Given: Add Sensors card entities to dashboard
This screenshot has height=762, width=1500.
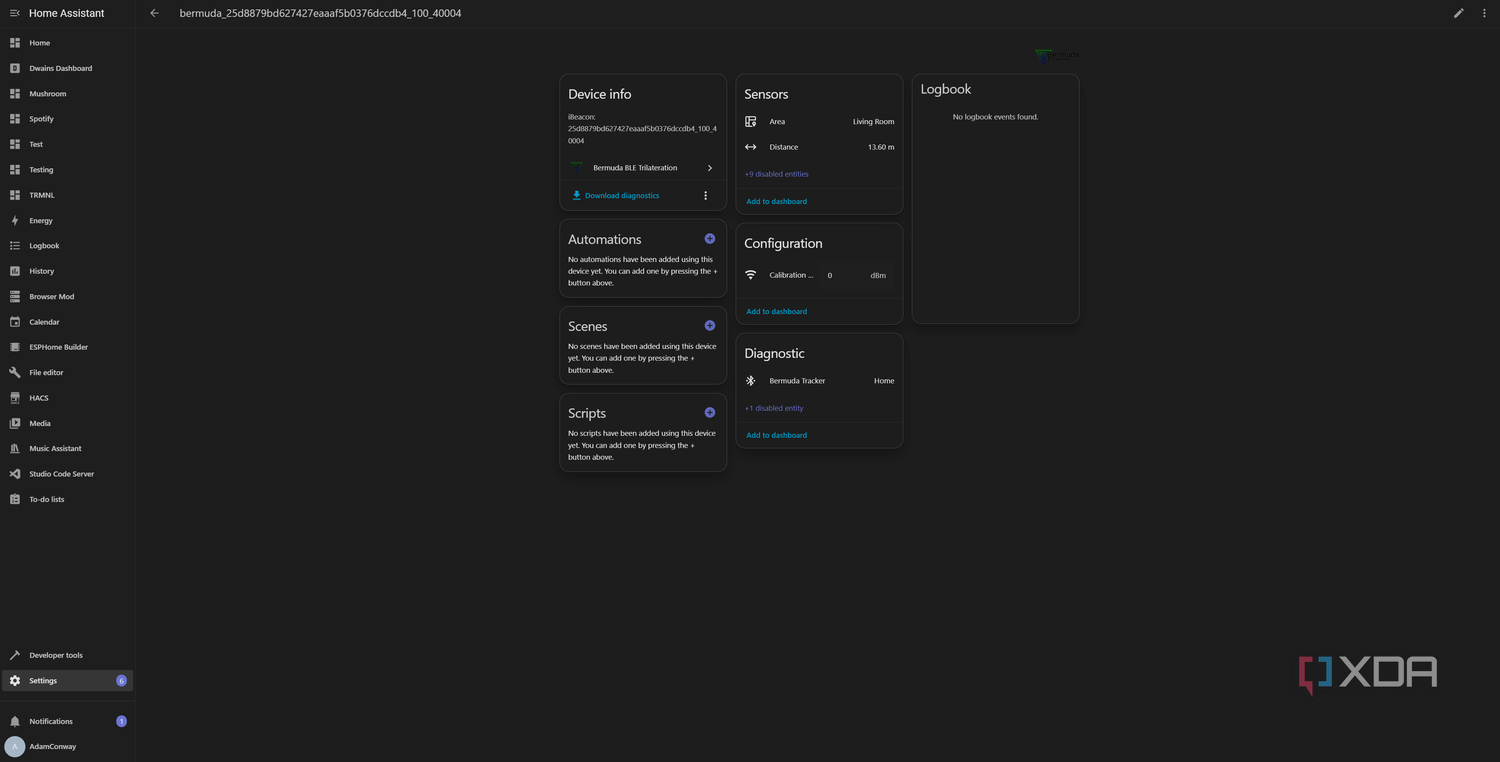Looking at the screenshot, I should click(x=777, y=201).
